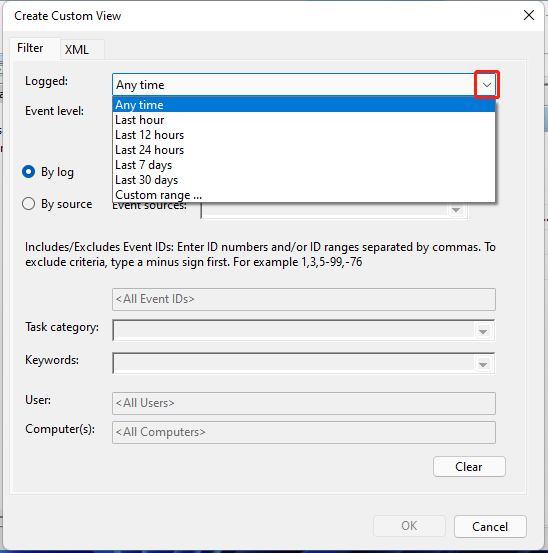Select the By log radio button
548x553 pixels.
(x=29, y=172)
